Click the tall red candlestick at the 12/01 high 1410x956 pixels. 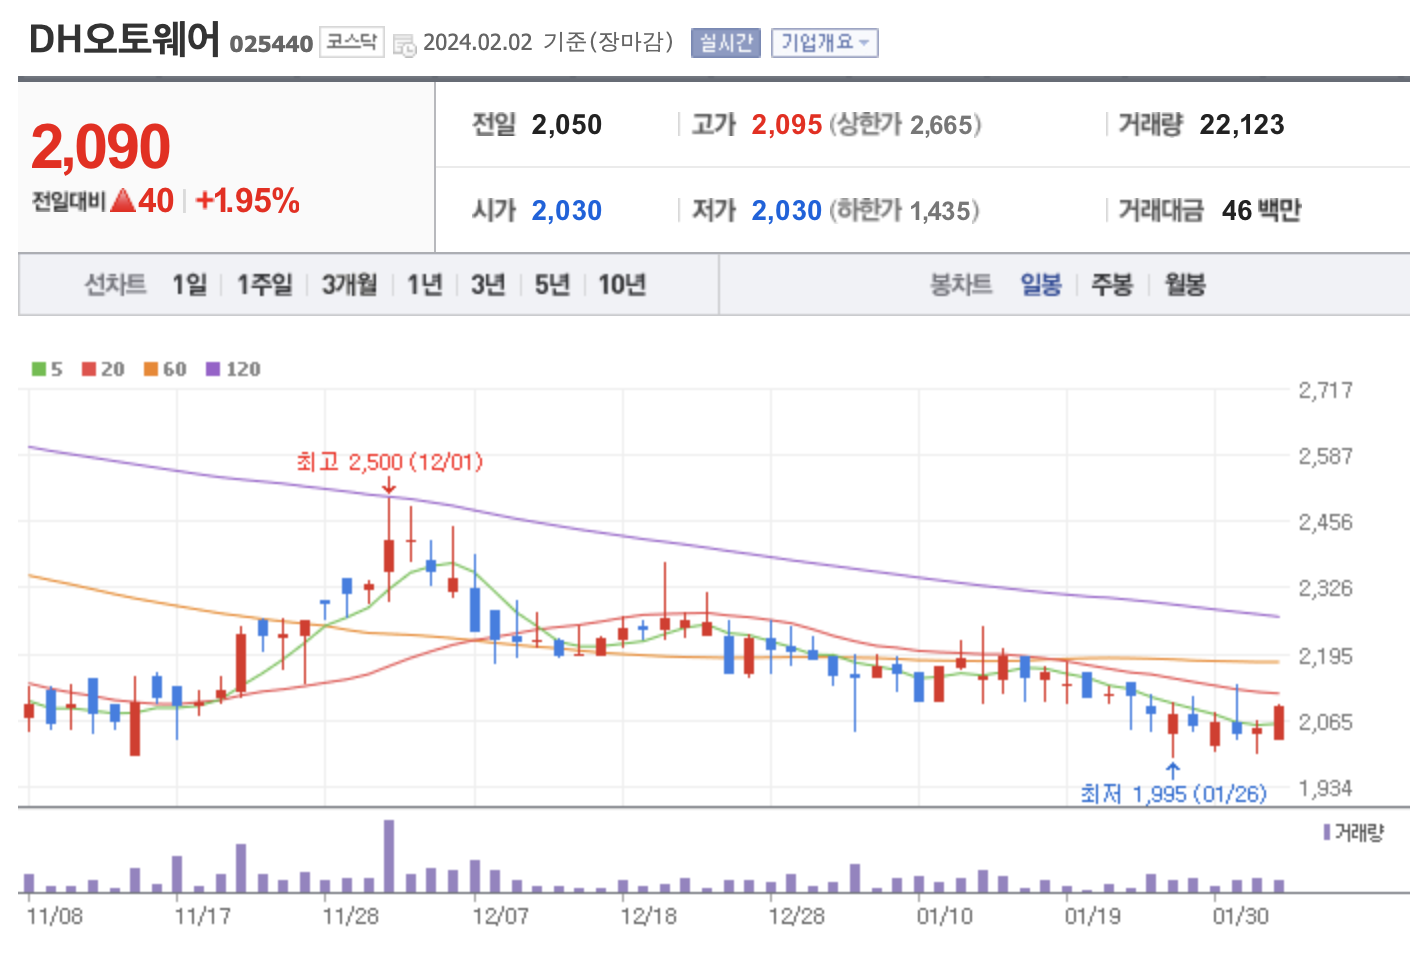[389, 548]
